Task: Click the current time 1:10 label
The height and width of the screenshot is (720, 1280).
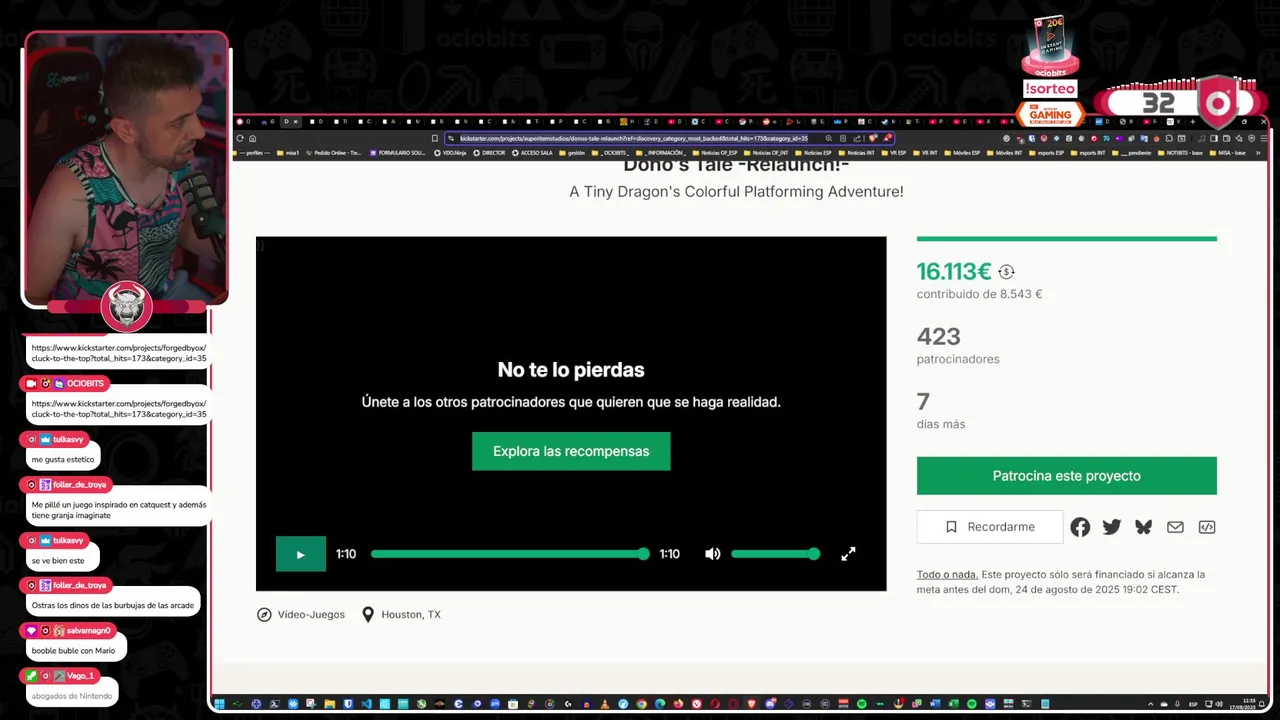Action: pyautogui.click(x=346, y=554)
